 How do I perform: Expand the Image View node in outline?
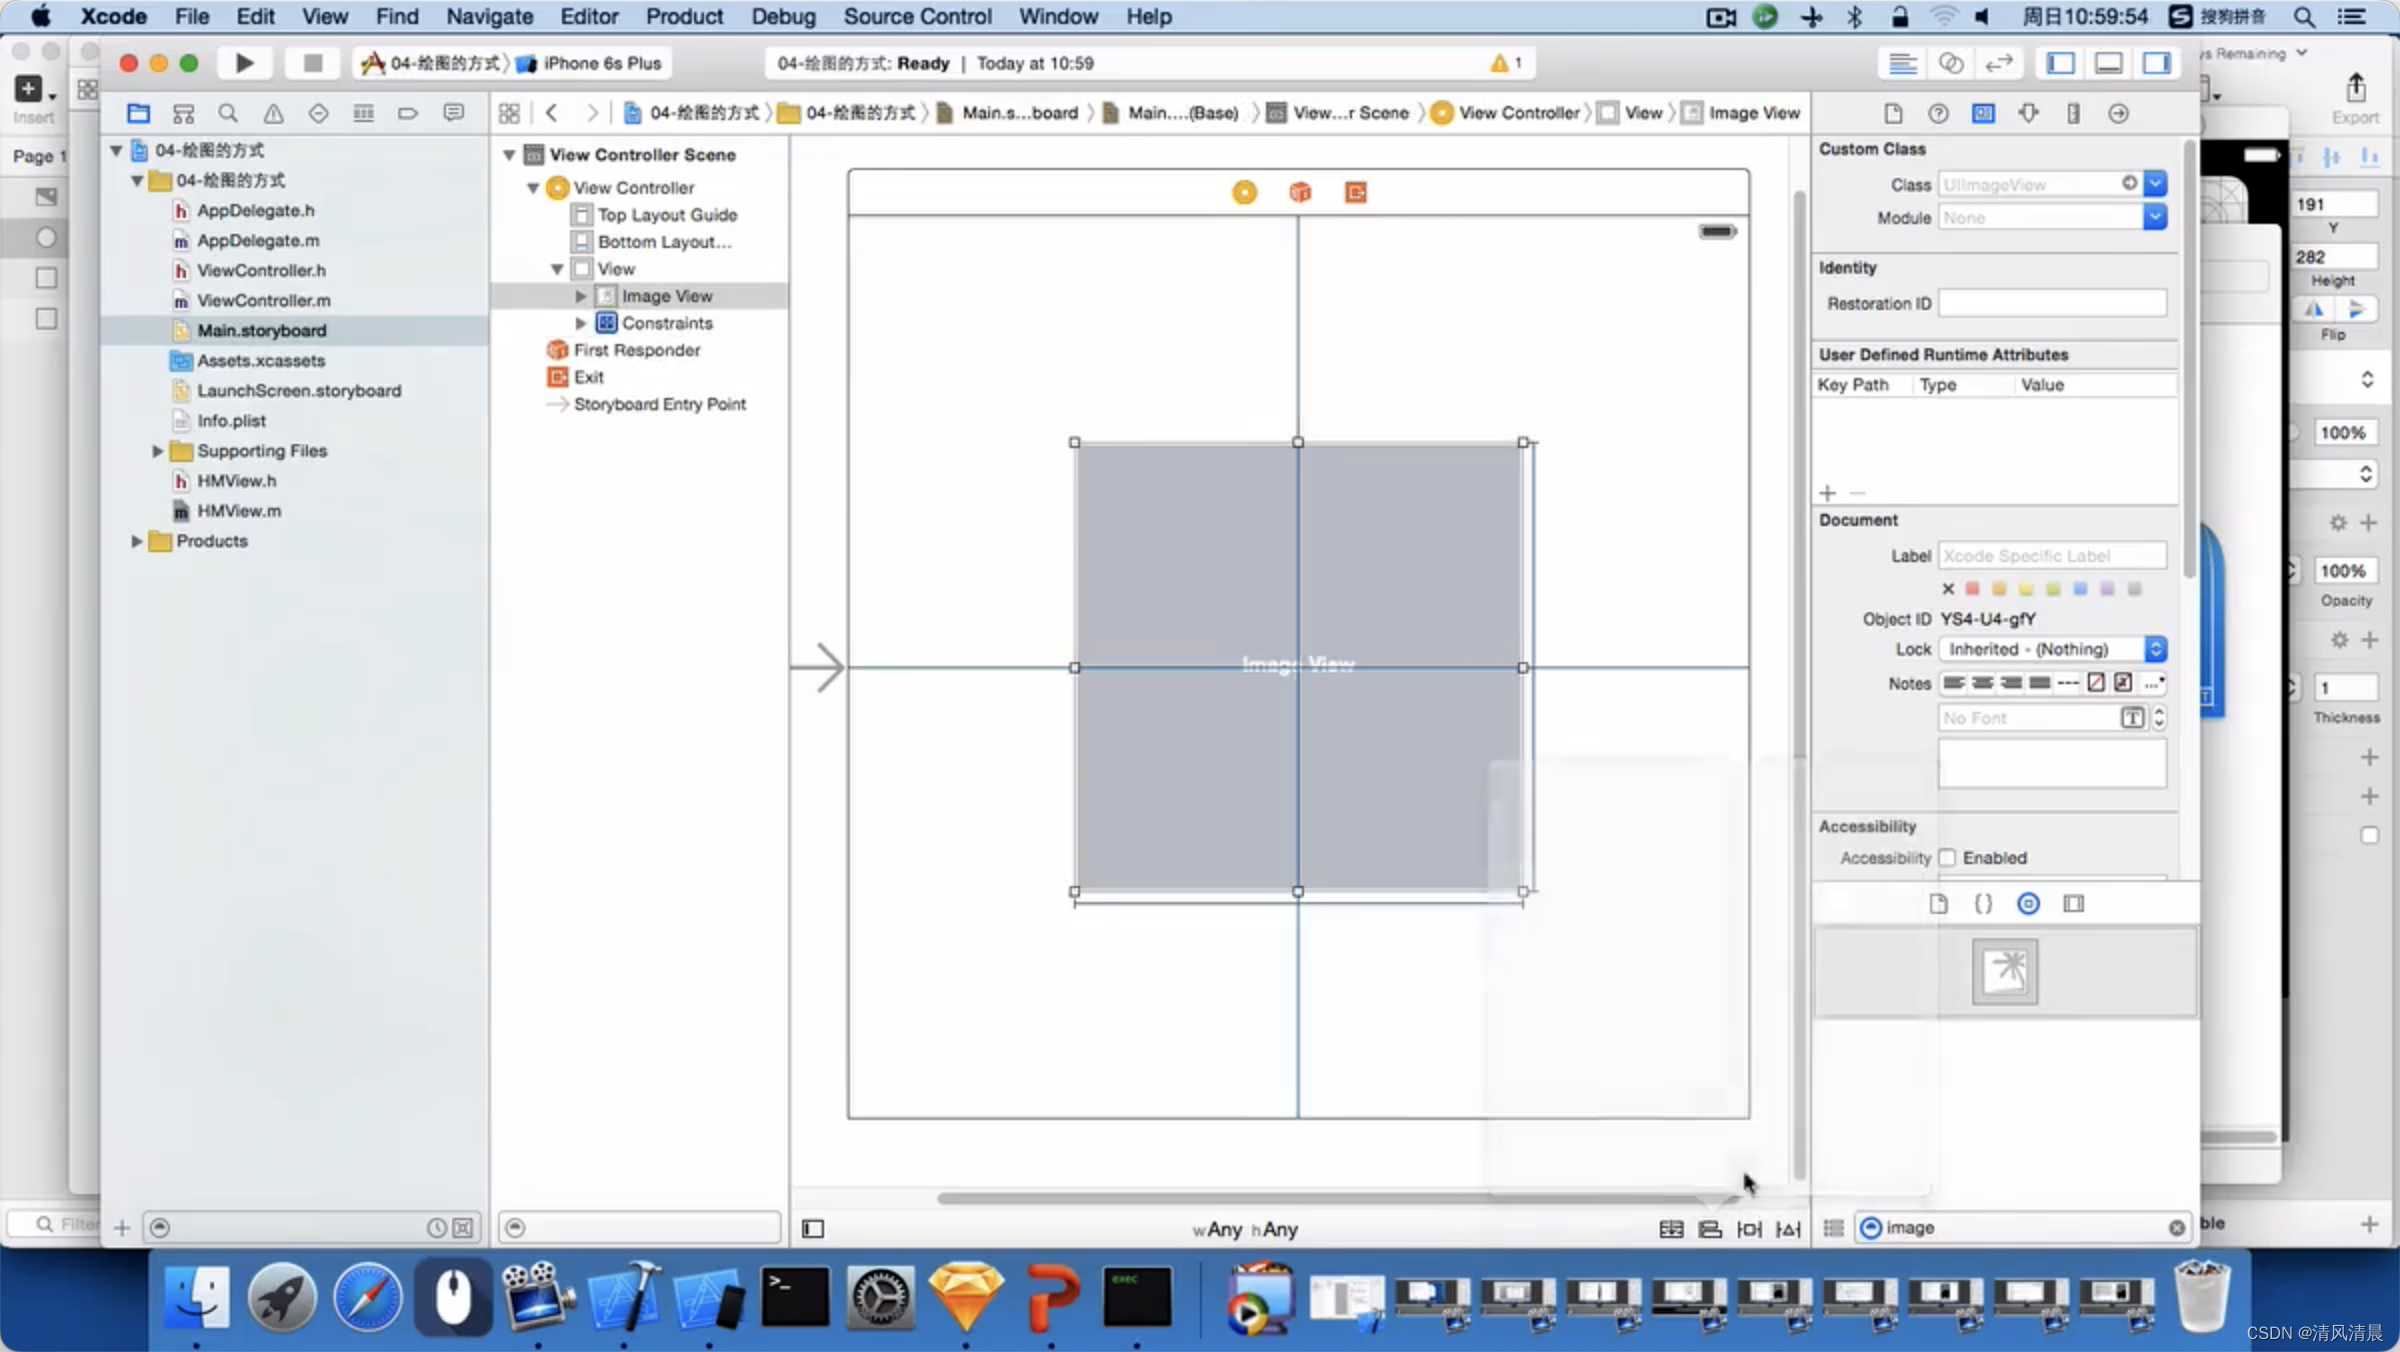pos(582,295)
